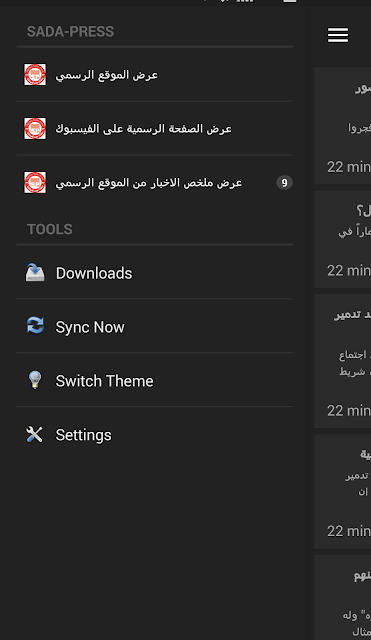Click the SADA-PRESS section header
Screen dimensions: 371x640
[x=70, y=31]
